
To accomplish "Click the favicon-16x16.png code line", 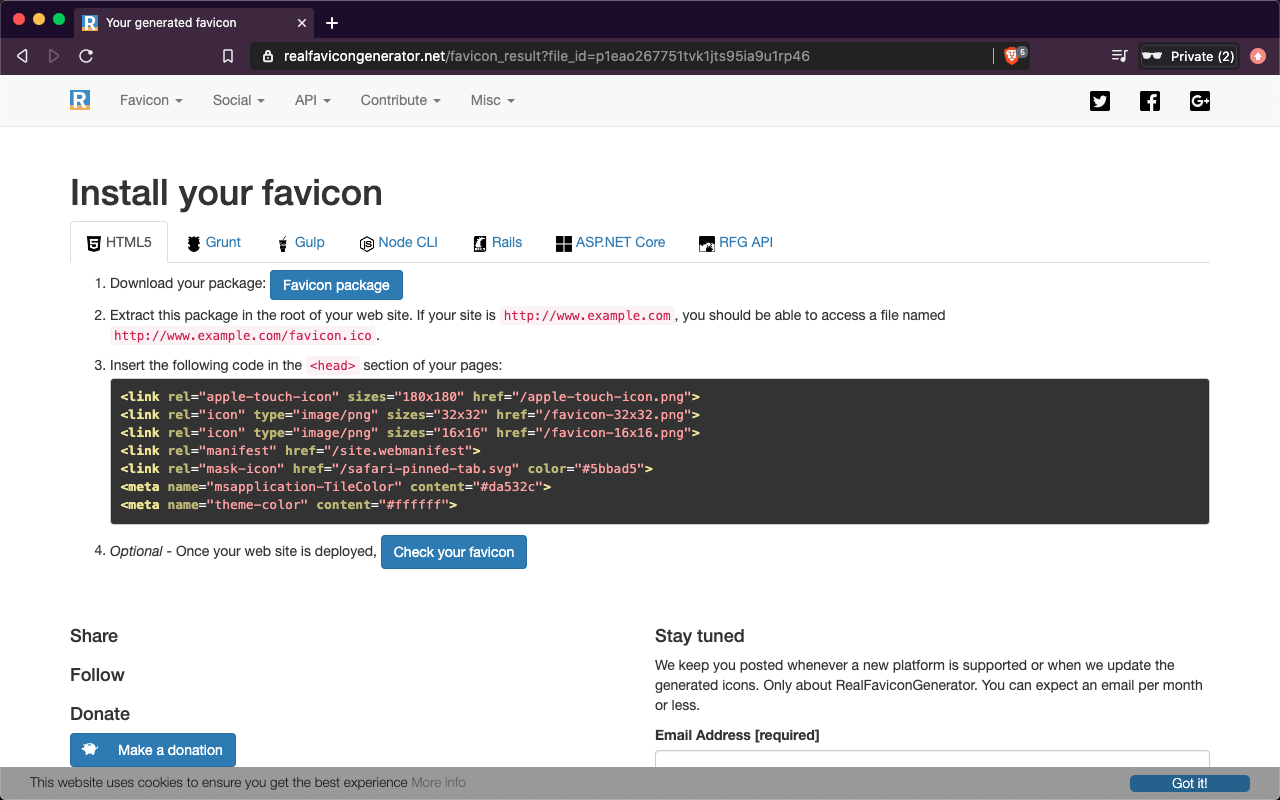I will click(x=410, y=433).
